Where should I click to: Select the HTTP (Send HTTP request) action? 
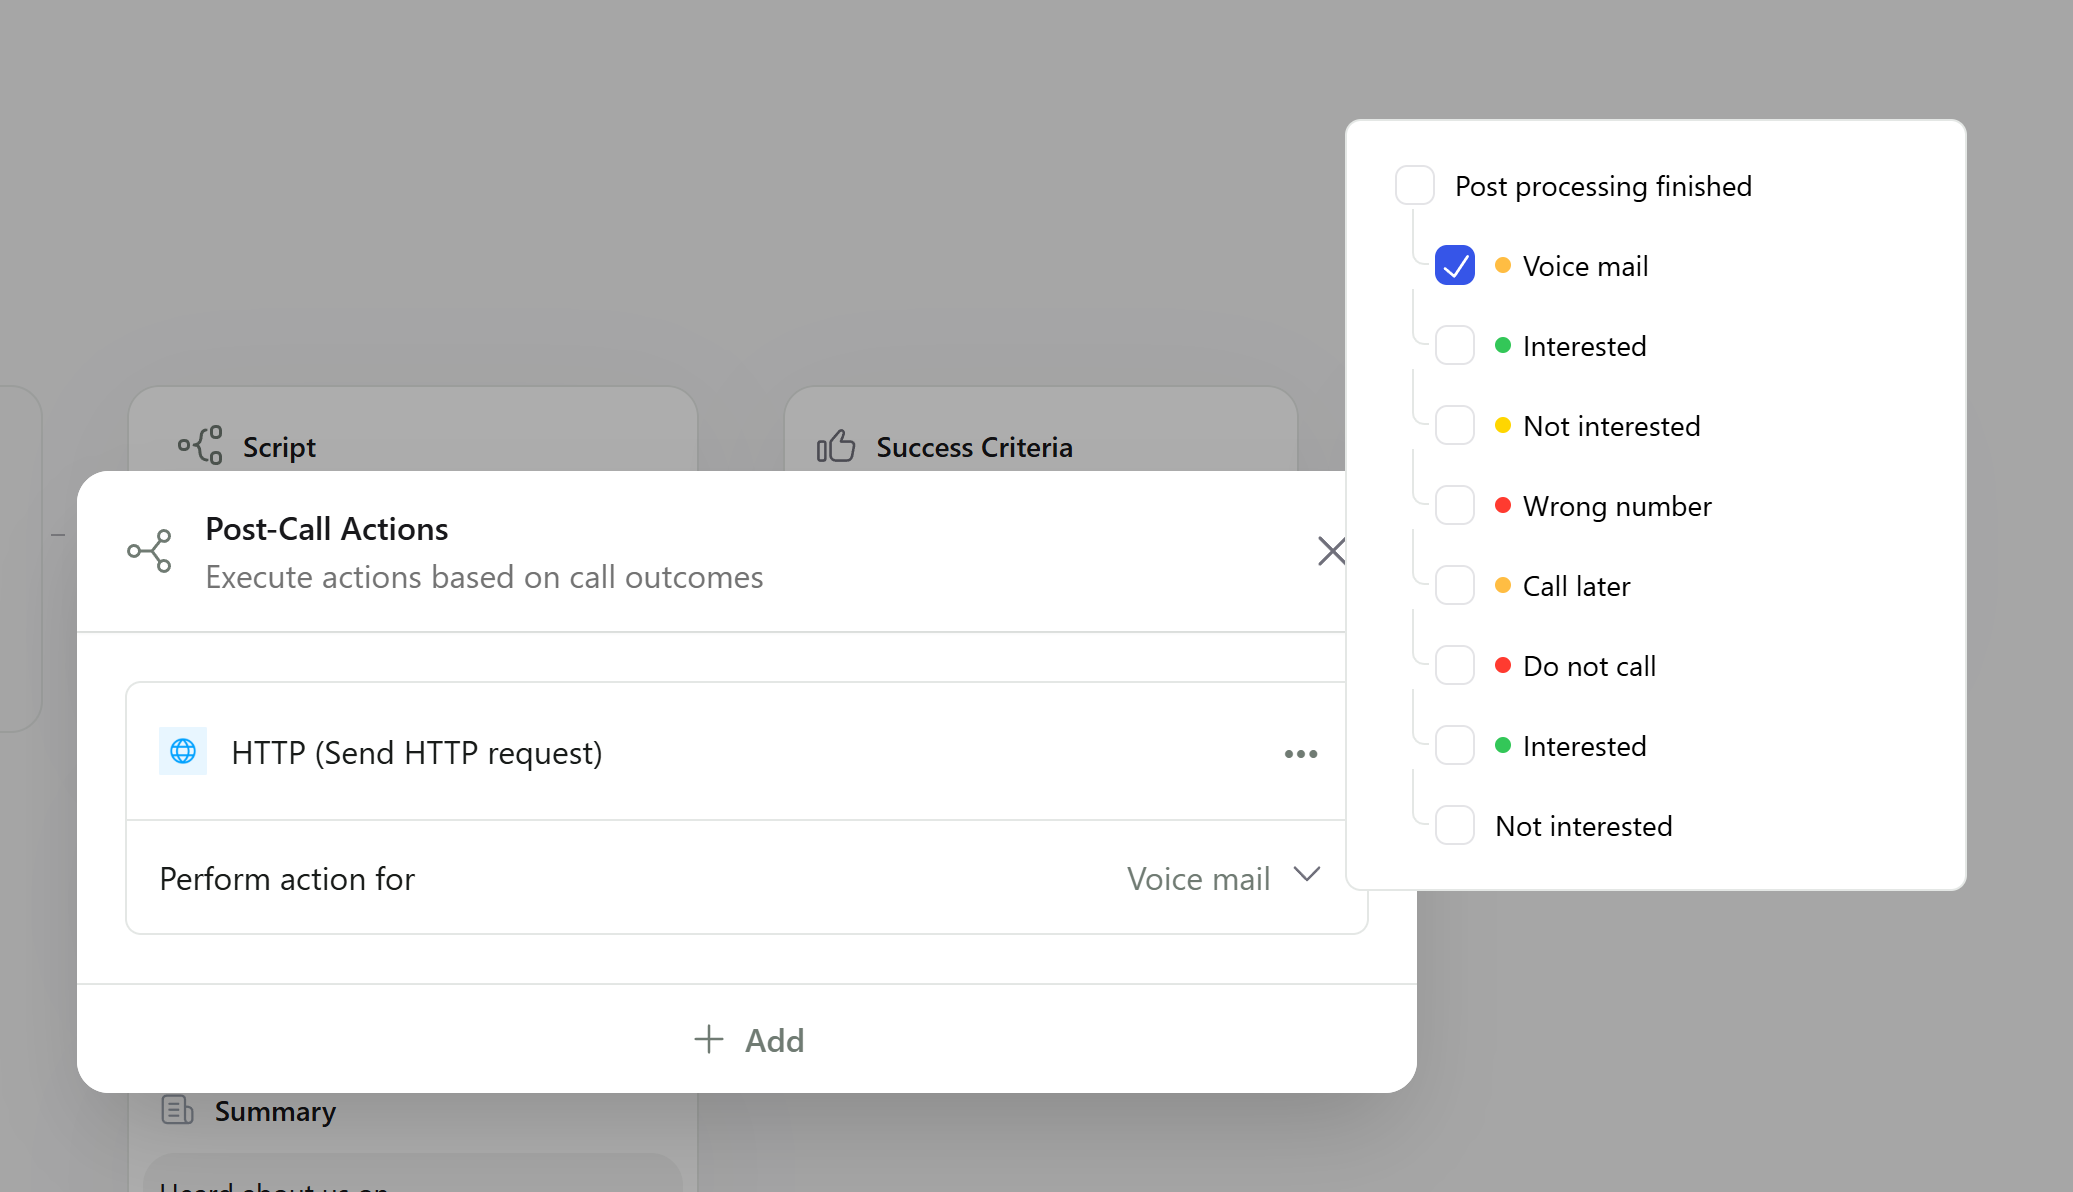coord(417,752)
